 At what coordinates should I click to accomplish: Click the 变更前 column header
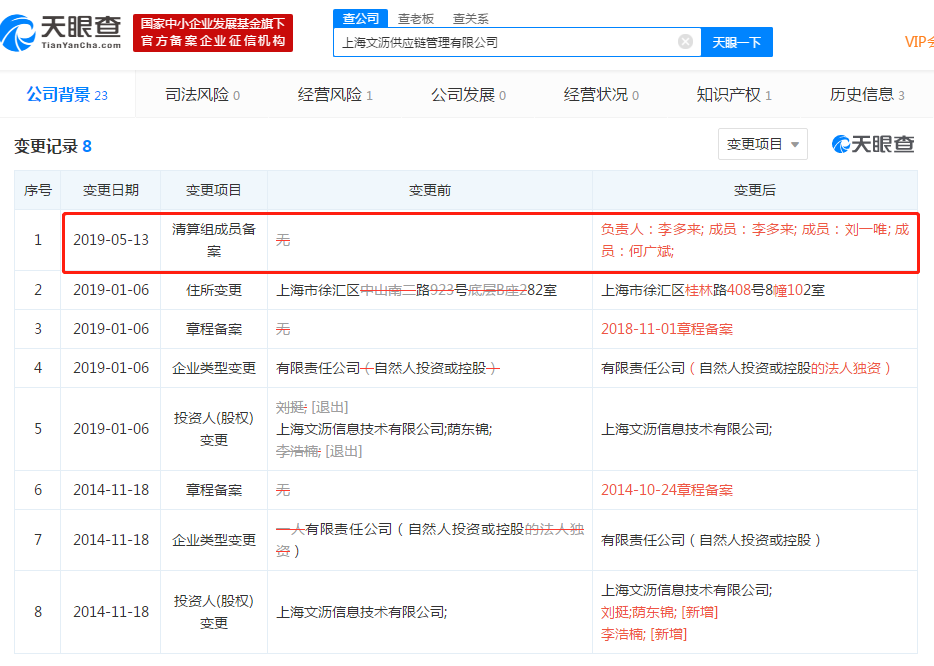430,190
